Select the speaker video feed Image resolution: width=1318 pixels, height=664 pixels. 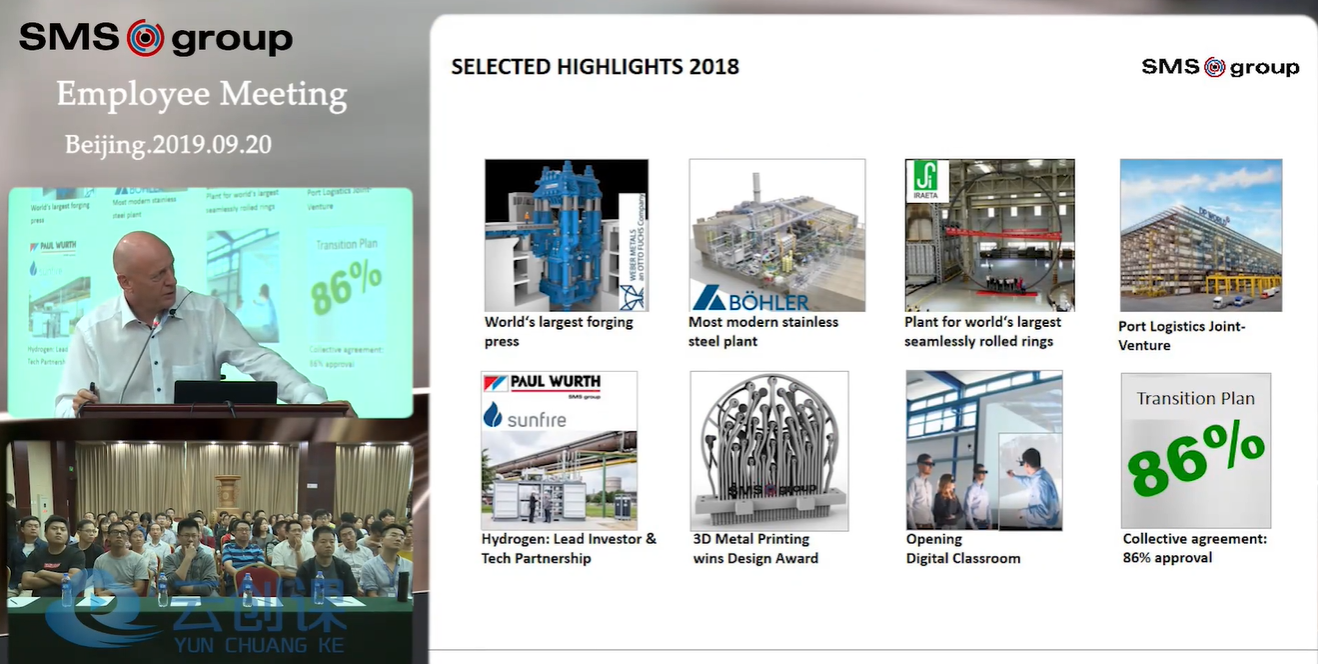[210, 302]
